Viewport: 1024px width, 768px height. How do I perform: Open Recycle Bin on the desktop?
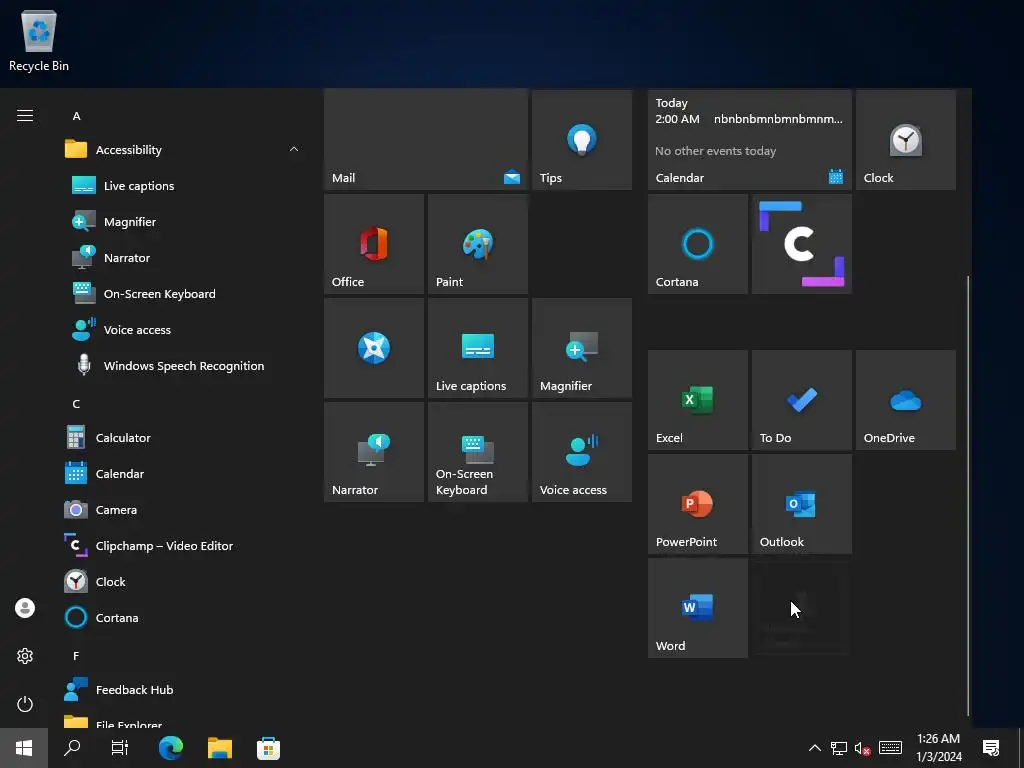pos(39,41)
